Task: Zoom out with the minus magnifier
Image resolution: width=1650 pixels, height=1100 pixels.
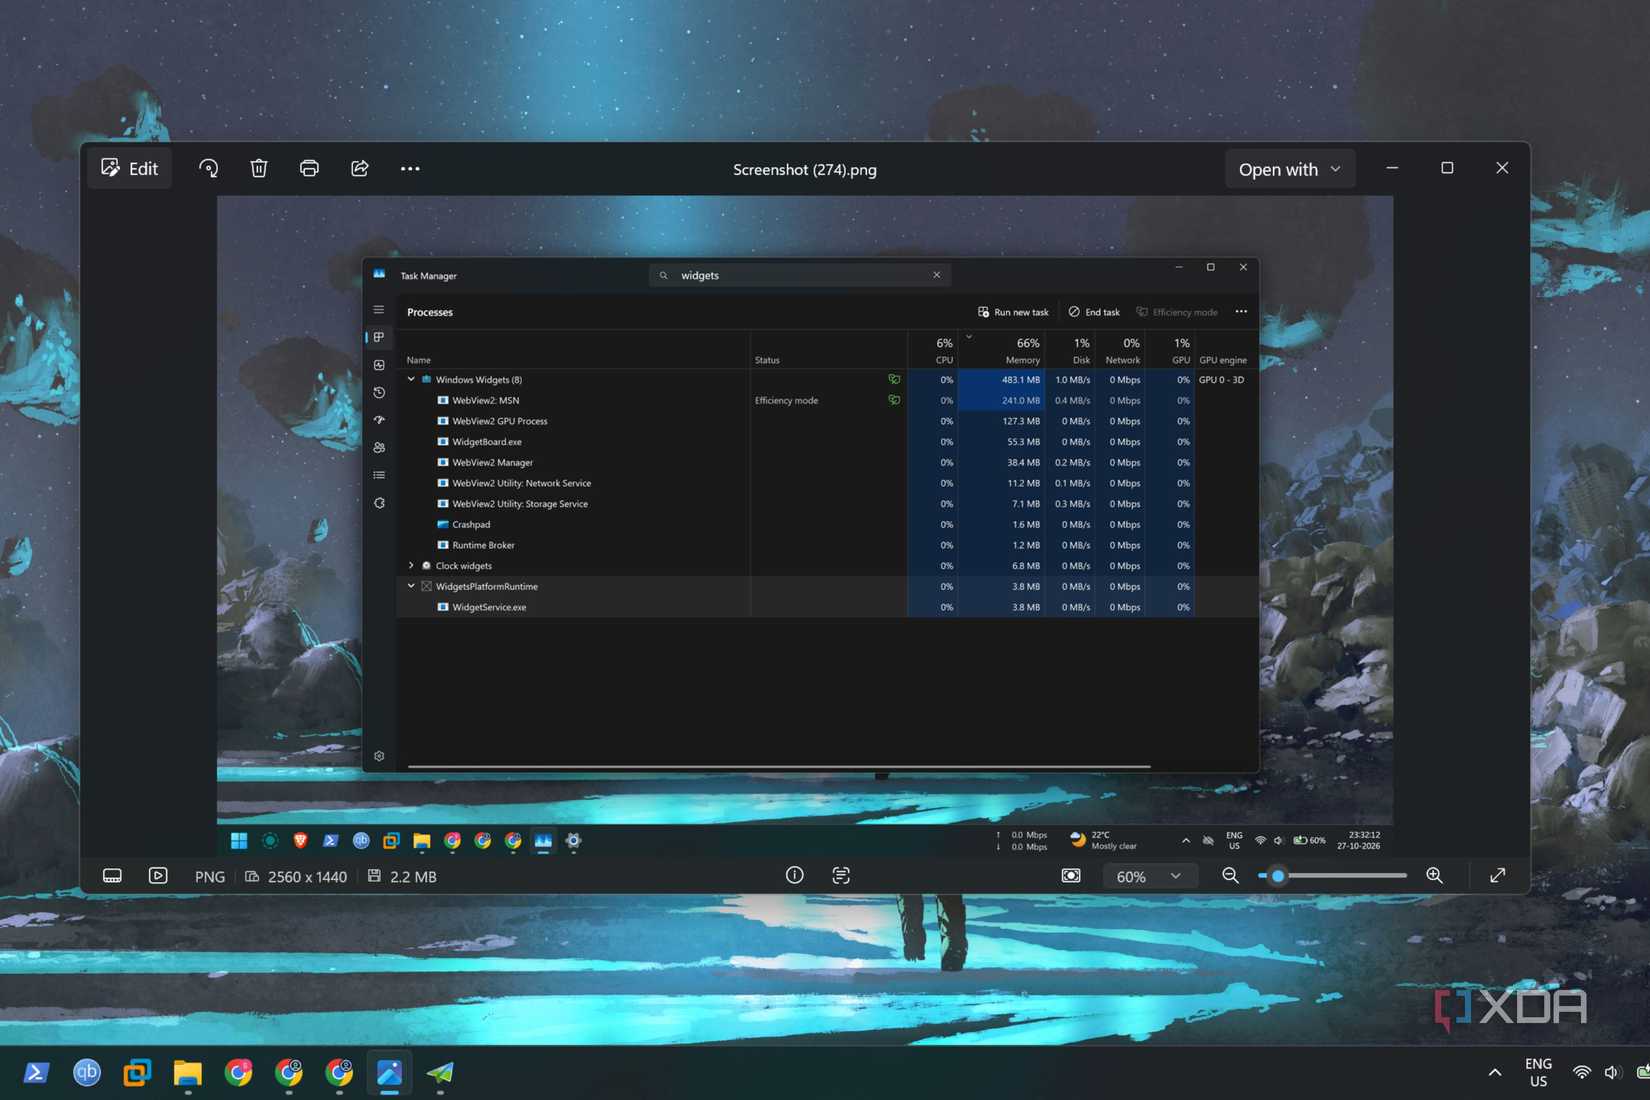Action: [x=1230, y=876]
